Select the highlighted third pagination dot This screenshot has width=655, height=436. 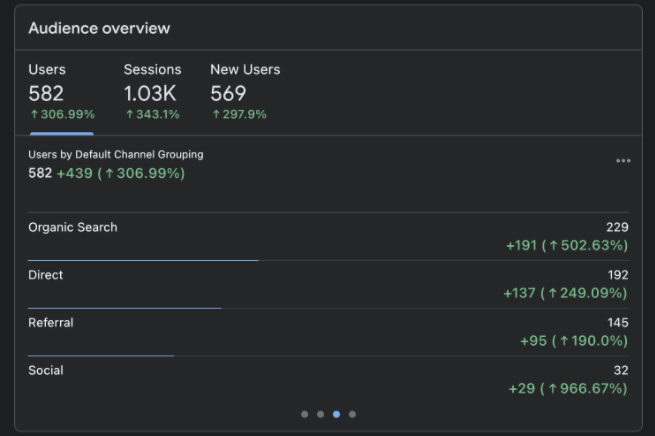coord(336,414)
